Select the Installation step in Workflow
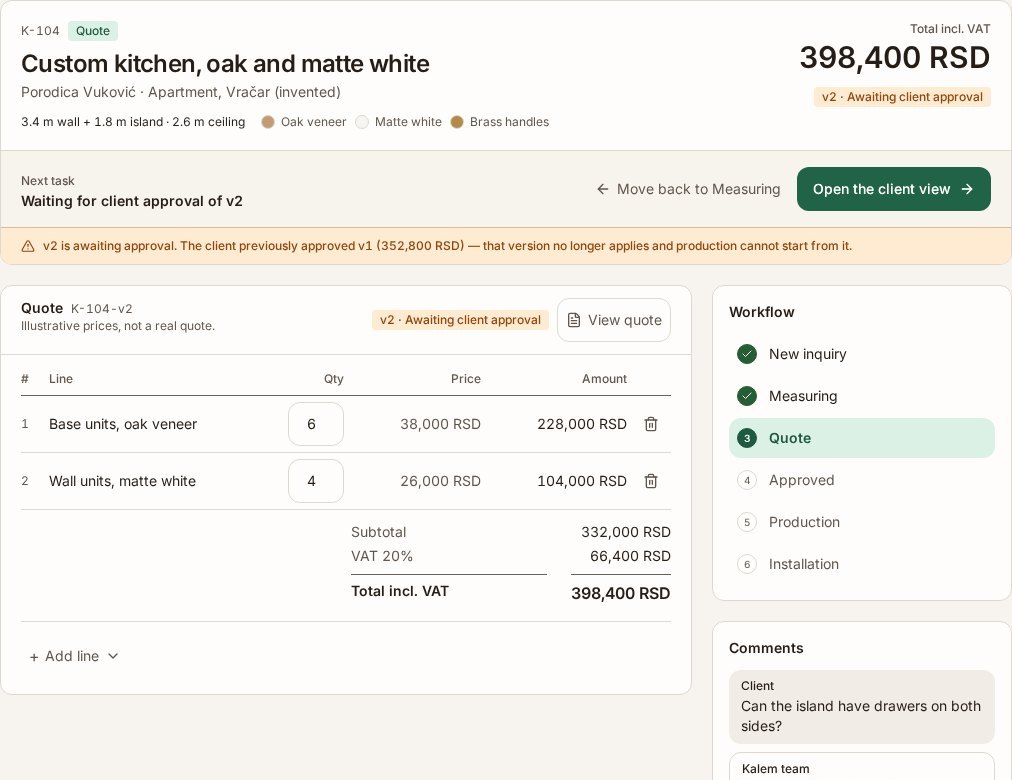 click(862, 564)
